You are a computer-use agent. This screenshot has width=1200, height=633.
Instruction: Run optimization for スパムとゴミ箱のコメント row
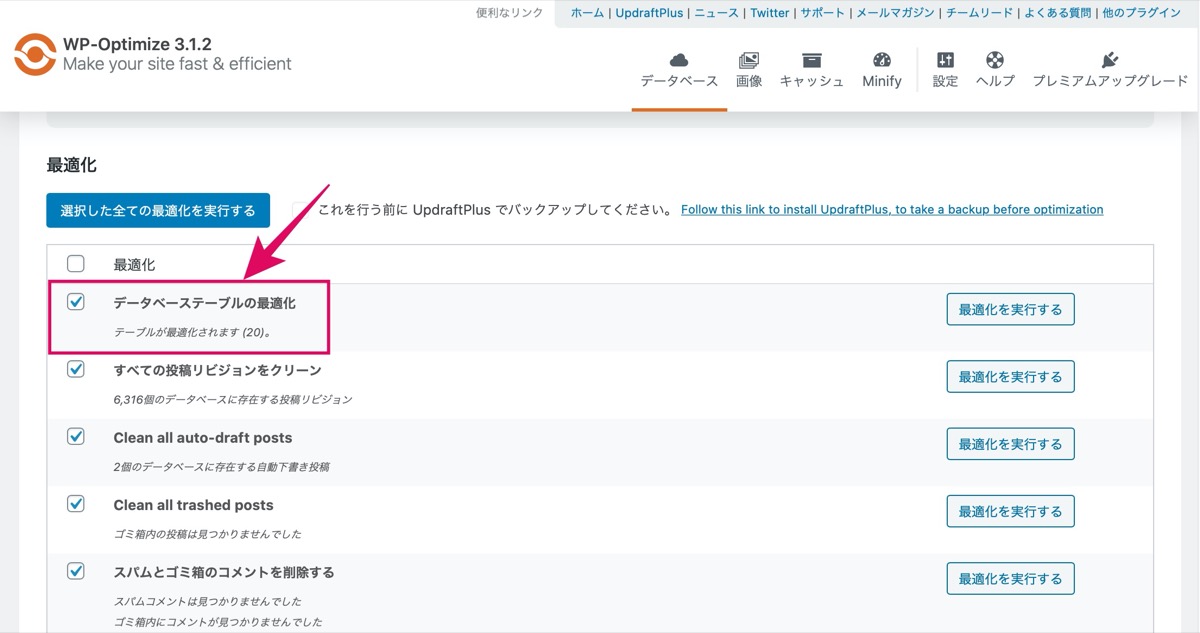click(x=1010, y=578)
